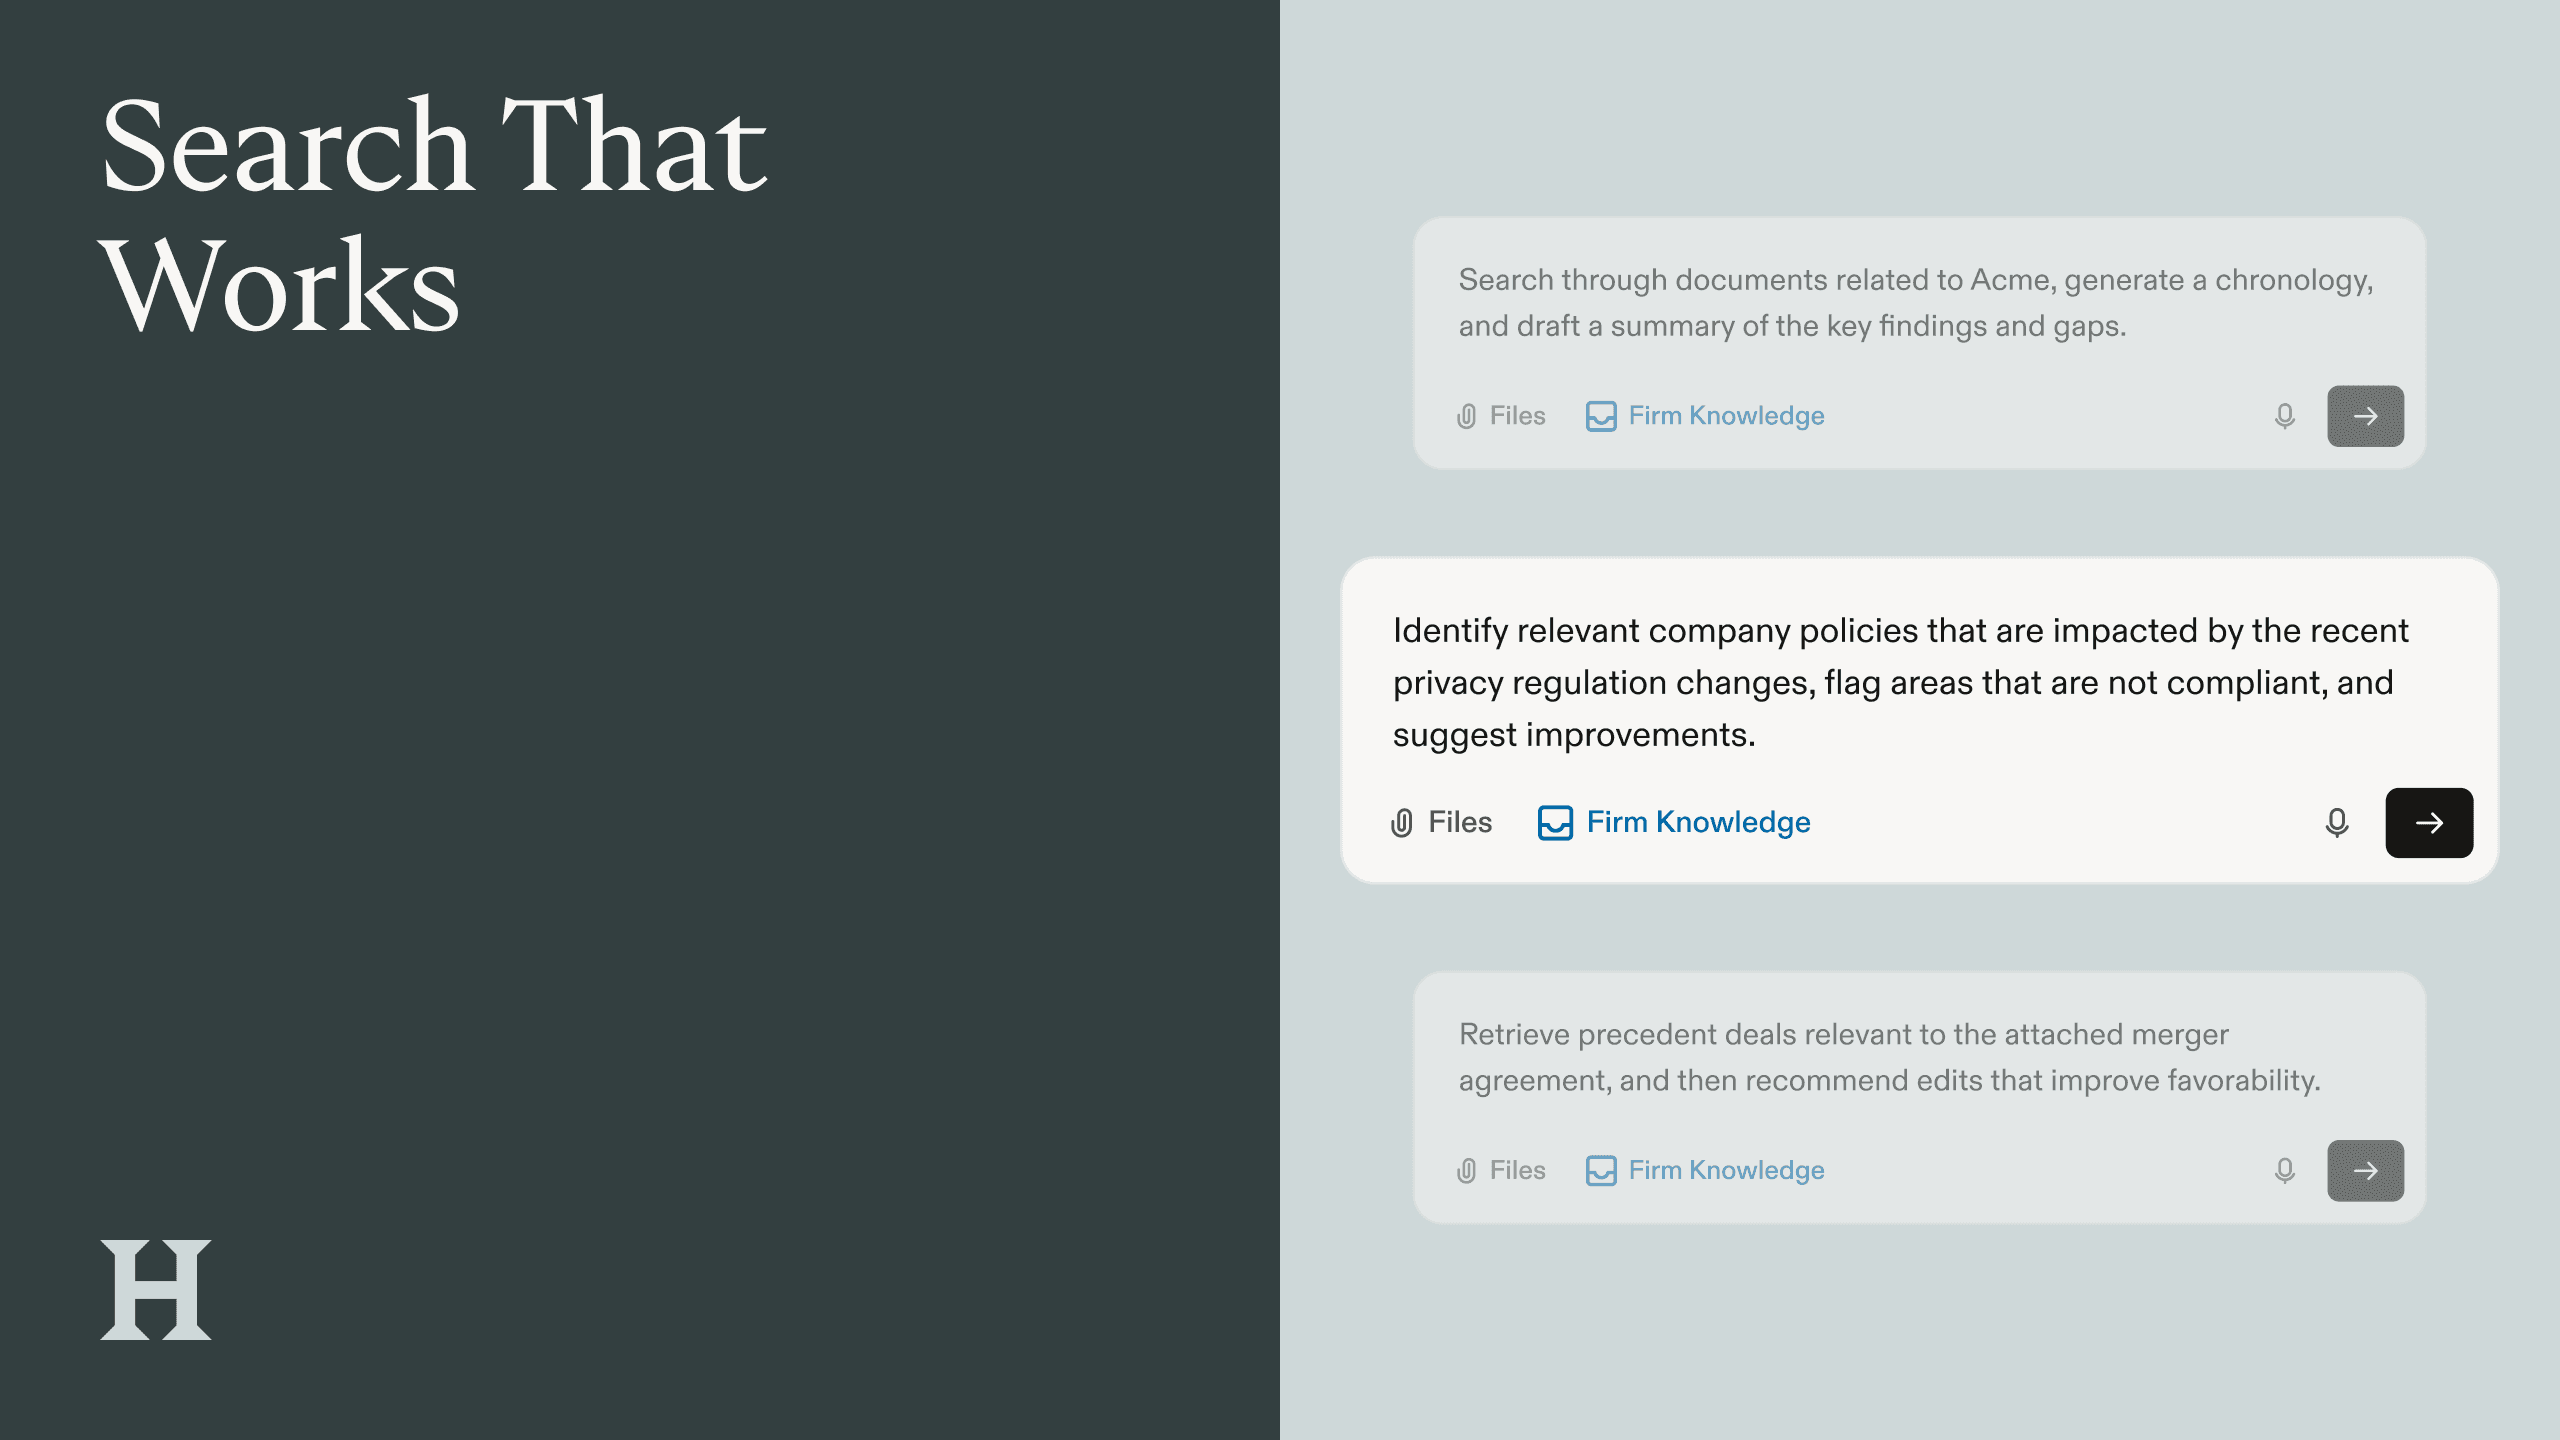Send the privacy regulation prompt using black arrow
This screenshot has height=1440, width=2560.
pos(2429,823)
